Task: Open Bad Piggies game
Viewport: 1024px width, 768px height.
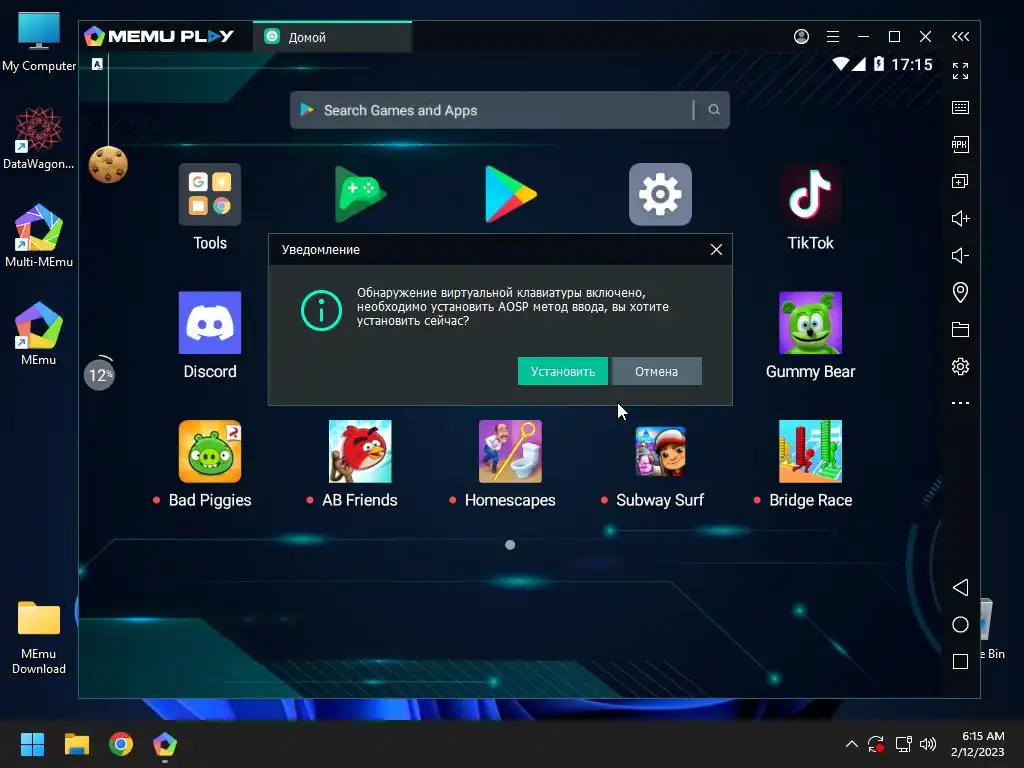Action: [x=210, y=451]
